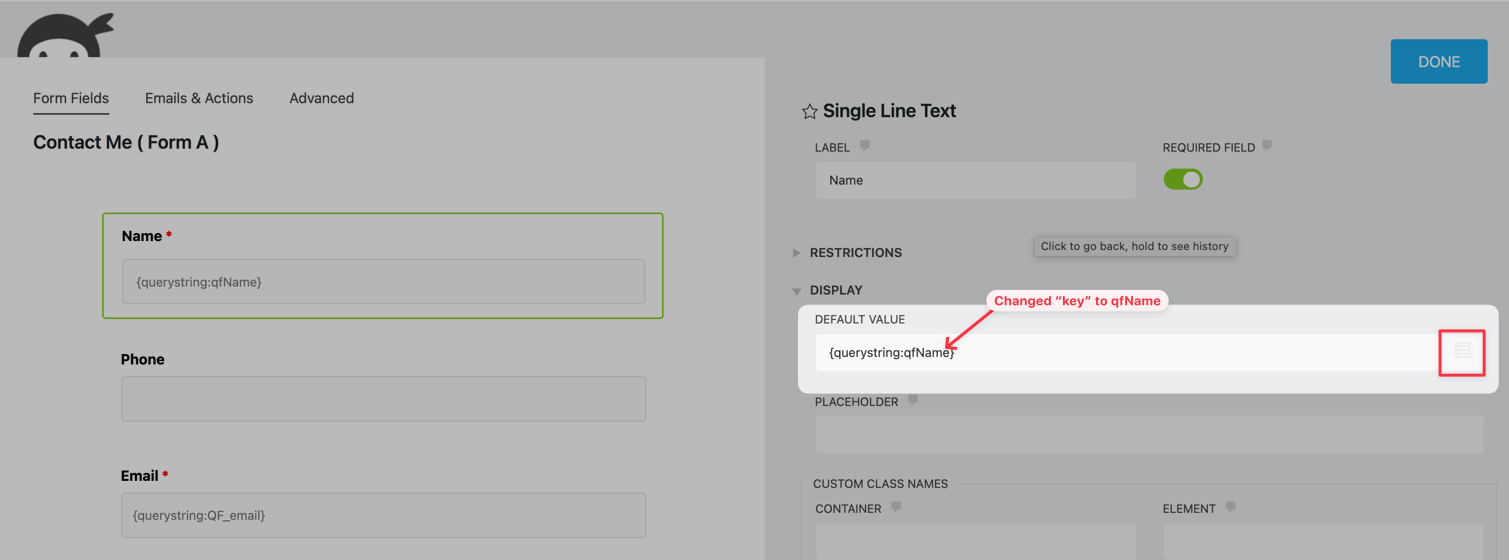Open the merge tags icon in Default Value

[1462, 352]
